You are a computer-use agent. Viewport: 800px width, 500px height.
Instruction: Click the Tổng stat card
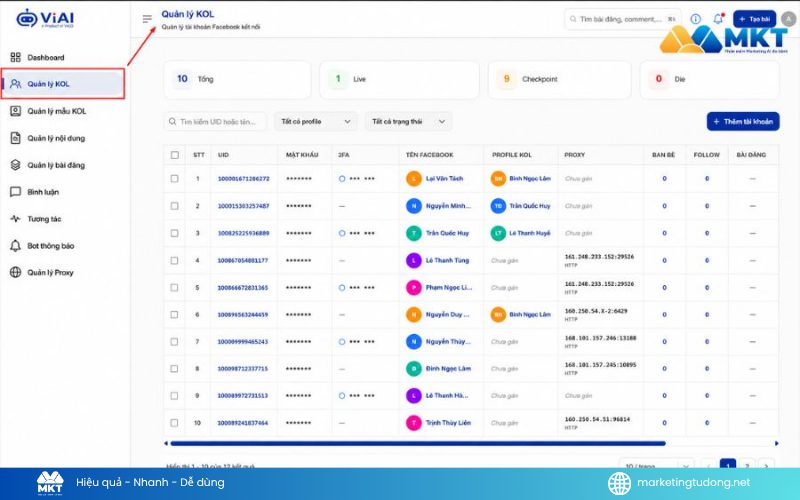pos(237,79)
